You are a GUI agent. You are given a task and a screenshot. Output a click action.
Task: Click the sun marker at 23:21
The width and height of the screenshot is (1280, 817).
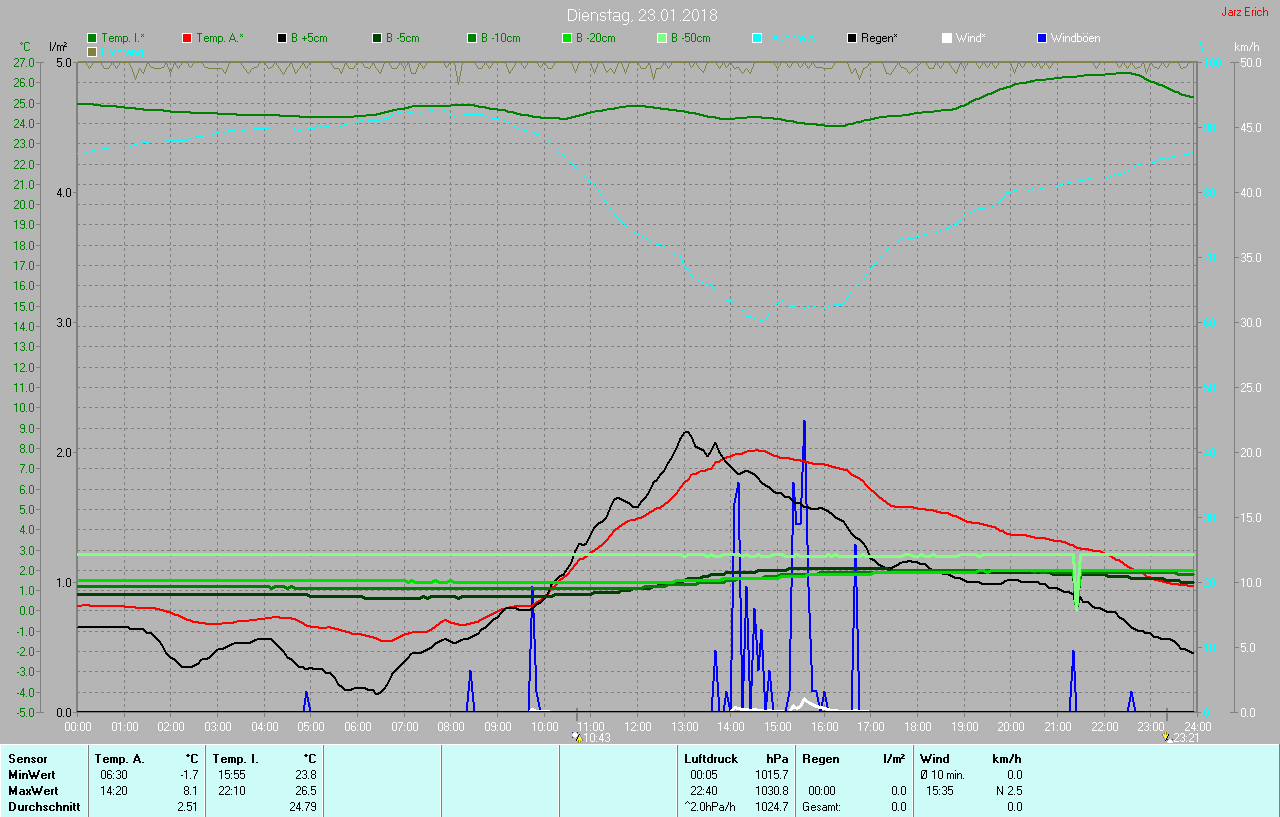[1166, 736]
